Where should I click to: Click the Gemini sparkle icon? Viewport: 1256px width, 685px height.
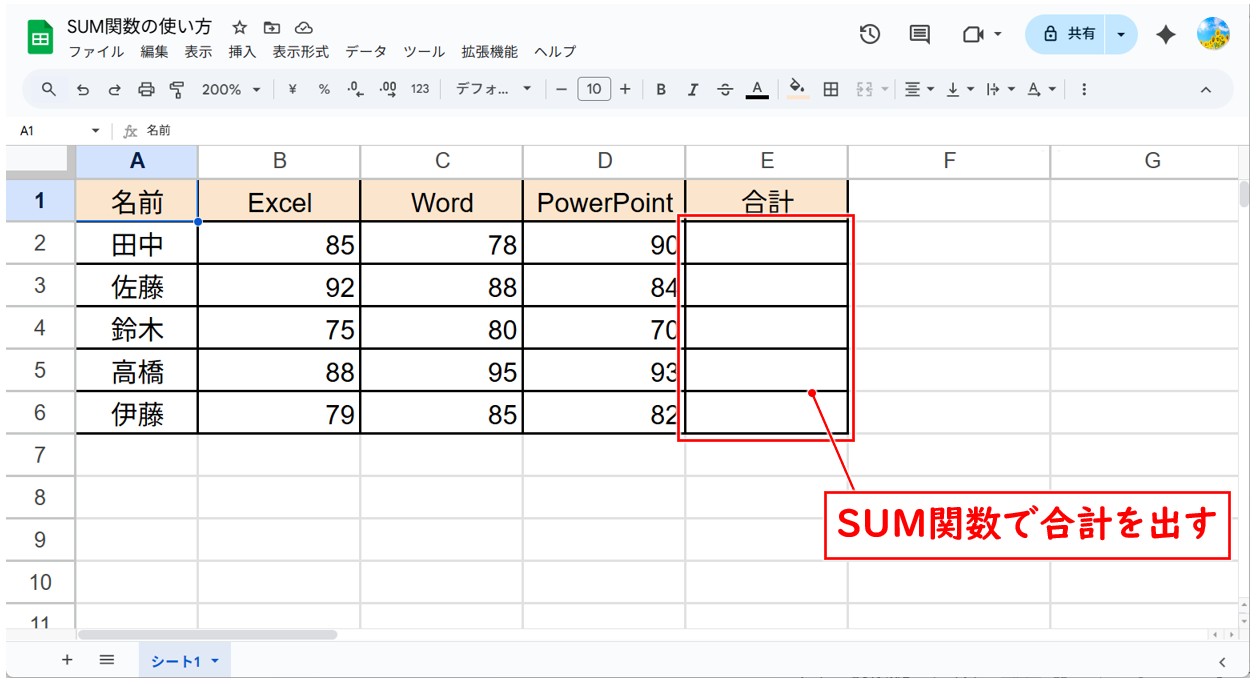1165,34
